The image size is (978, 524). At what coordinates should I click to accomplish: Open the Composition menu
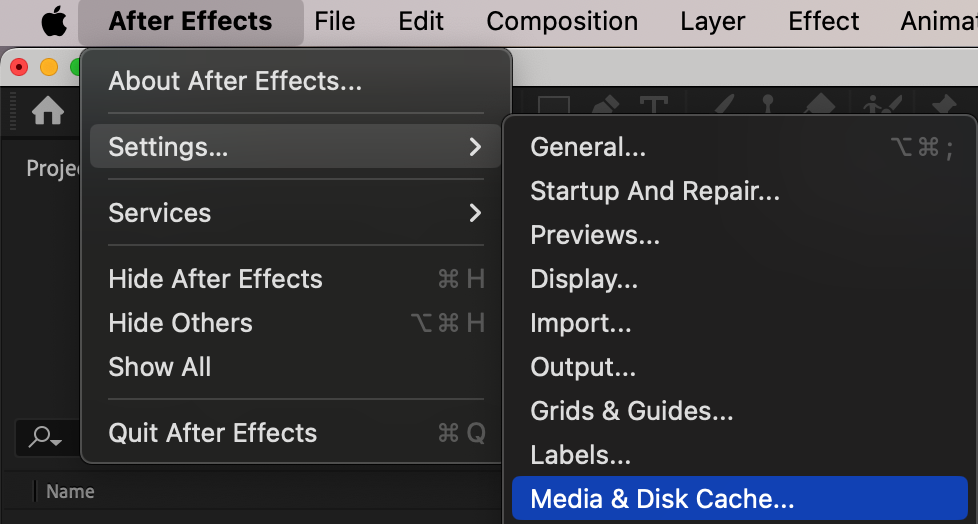coord(562,21)
